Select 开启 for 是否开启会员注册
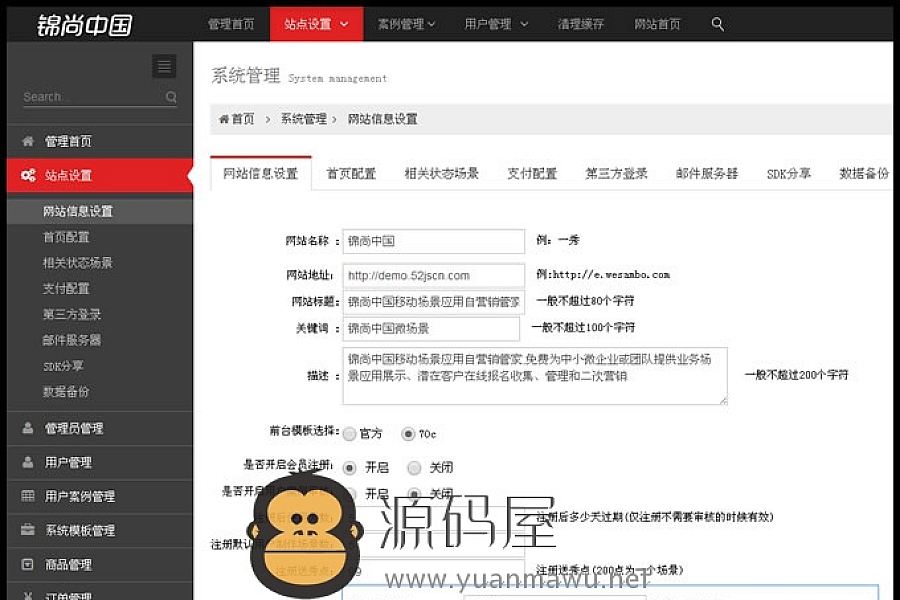The width and height of the screenshot is (900, 600). pos(349,468)
